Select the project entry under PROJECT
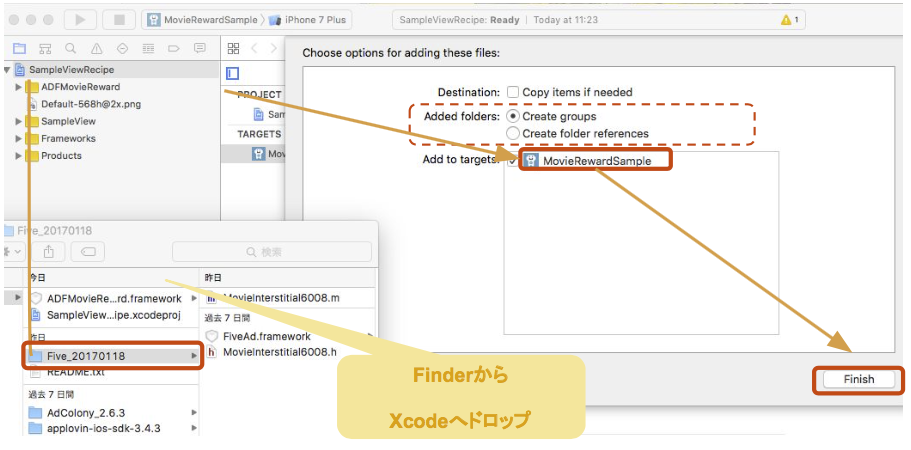Screen dimensions: 911x450 269,114
